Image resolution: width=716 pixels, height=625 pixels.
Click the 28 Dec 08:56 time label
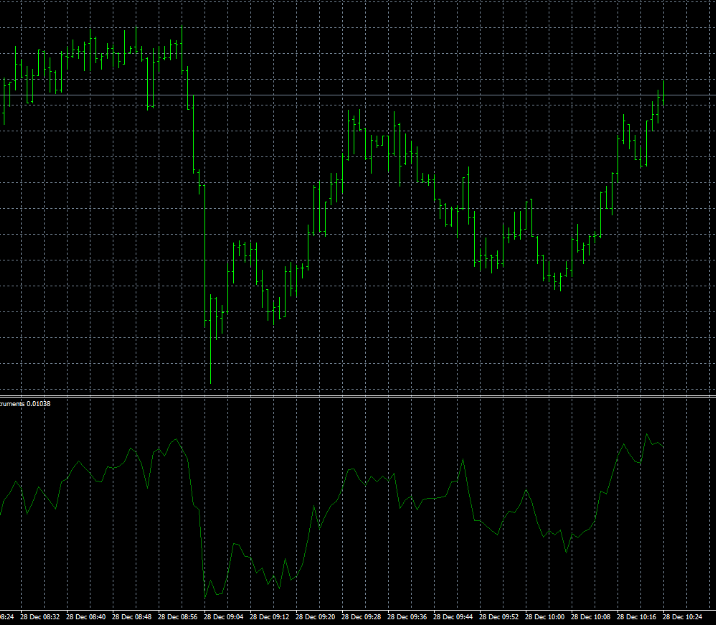(179, 616)
